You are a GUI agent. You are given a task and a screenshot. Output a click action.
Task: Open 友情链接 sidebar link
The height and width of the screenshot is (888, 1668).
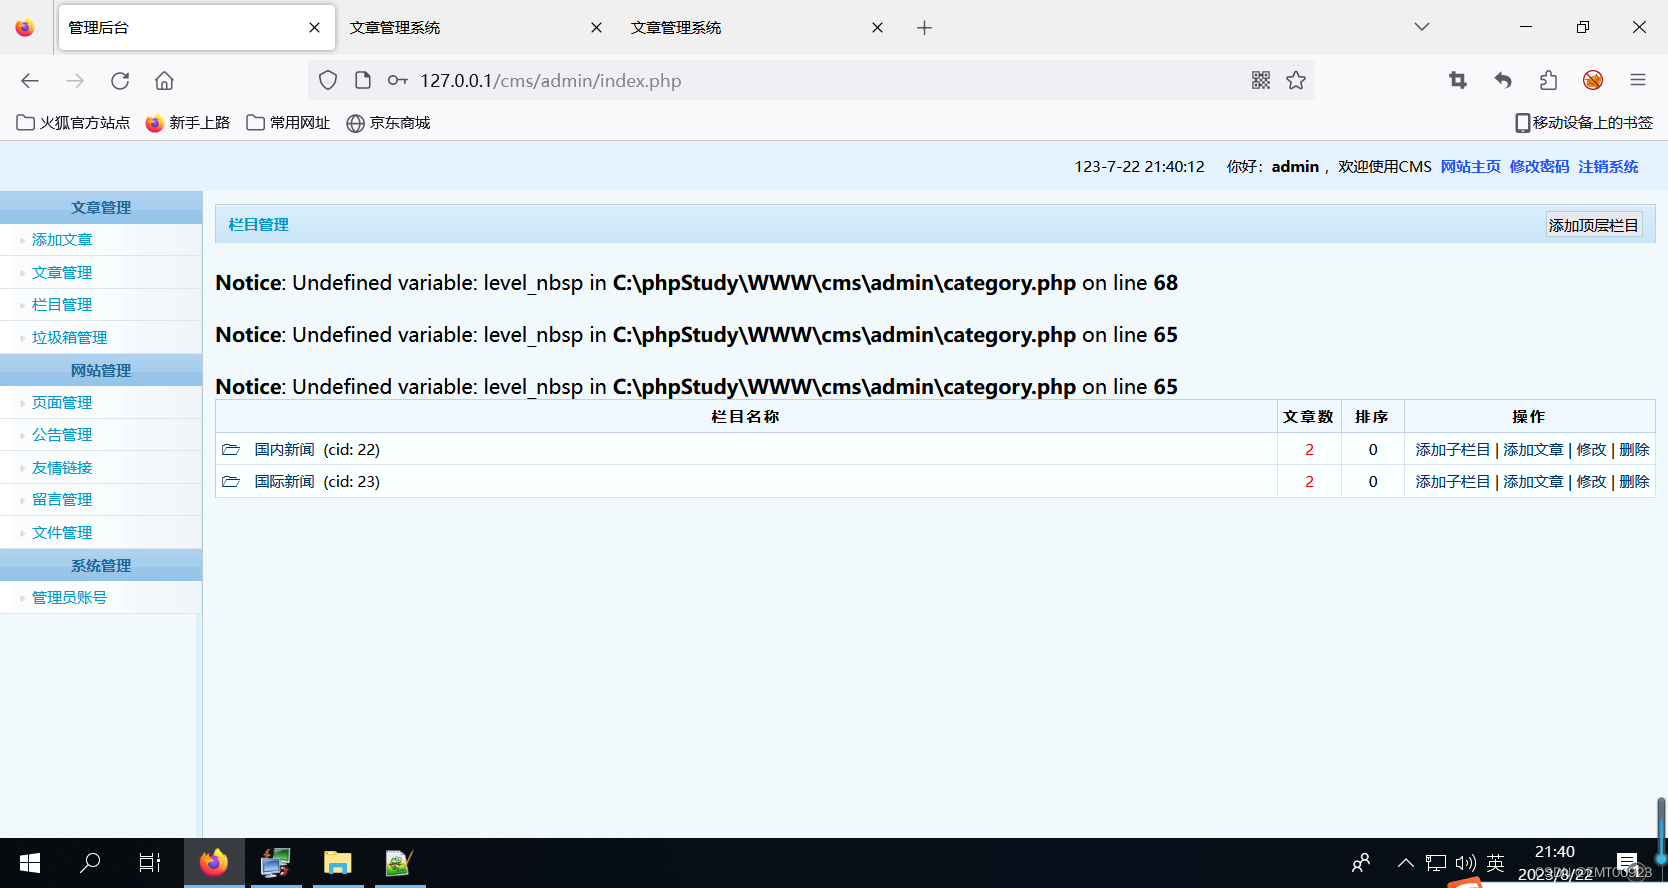point(62,468)
